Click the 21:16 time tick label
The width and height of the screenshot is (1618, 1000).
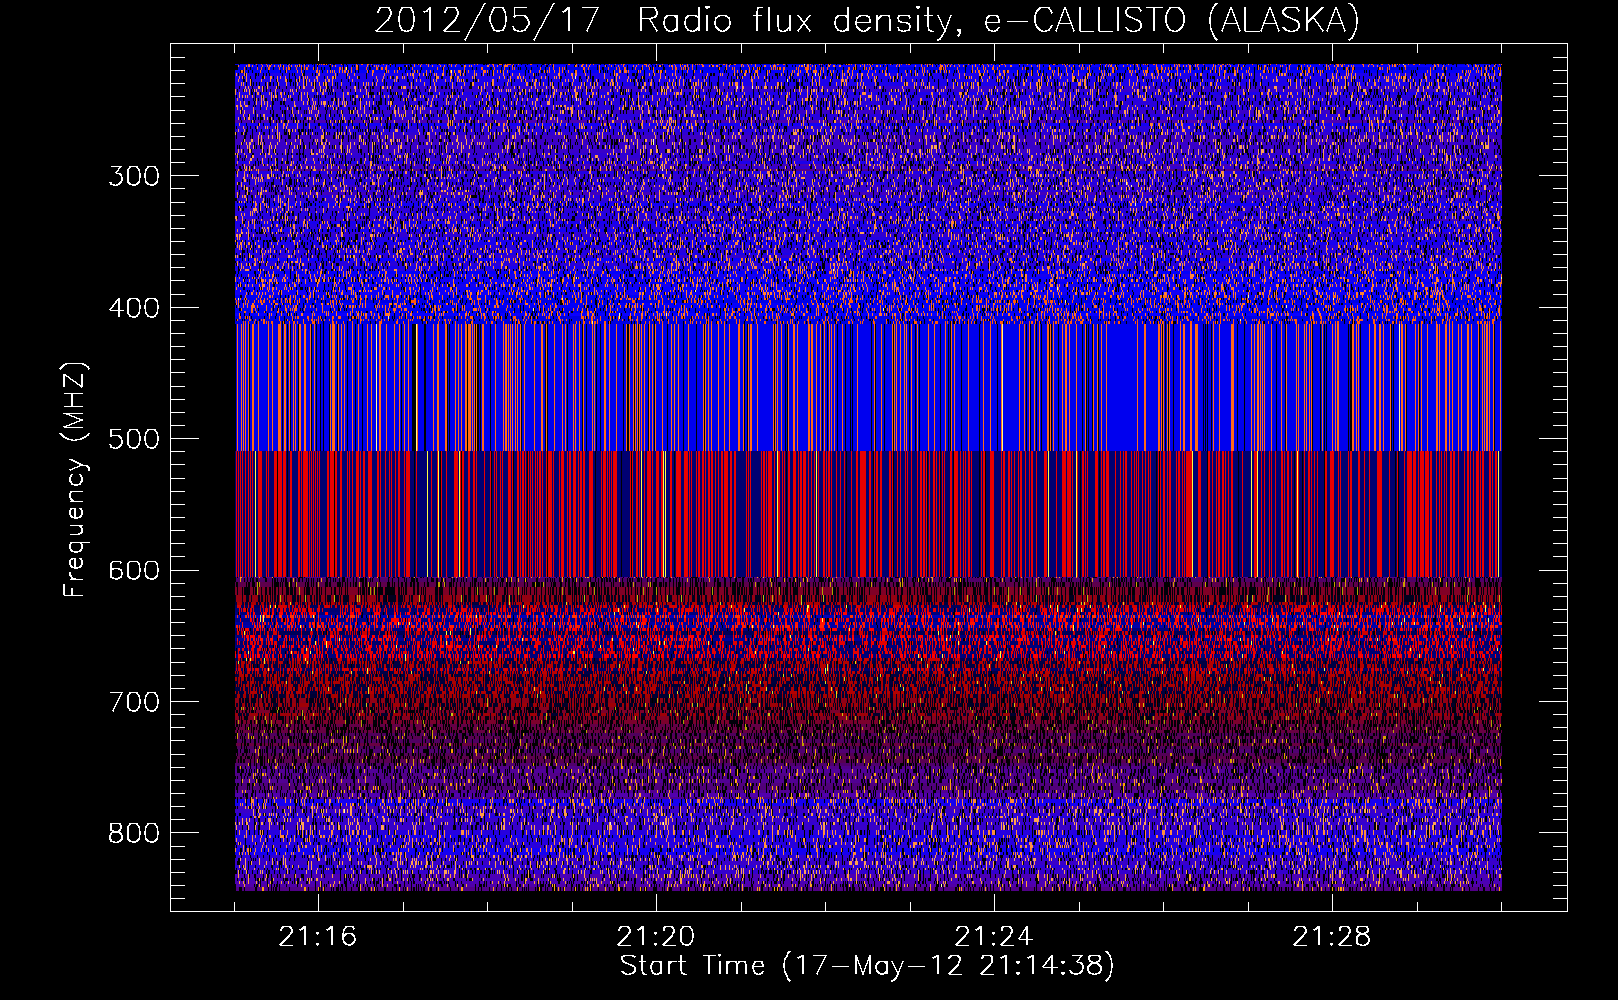click(318, 937)
